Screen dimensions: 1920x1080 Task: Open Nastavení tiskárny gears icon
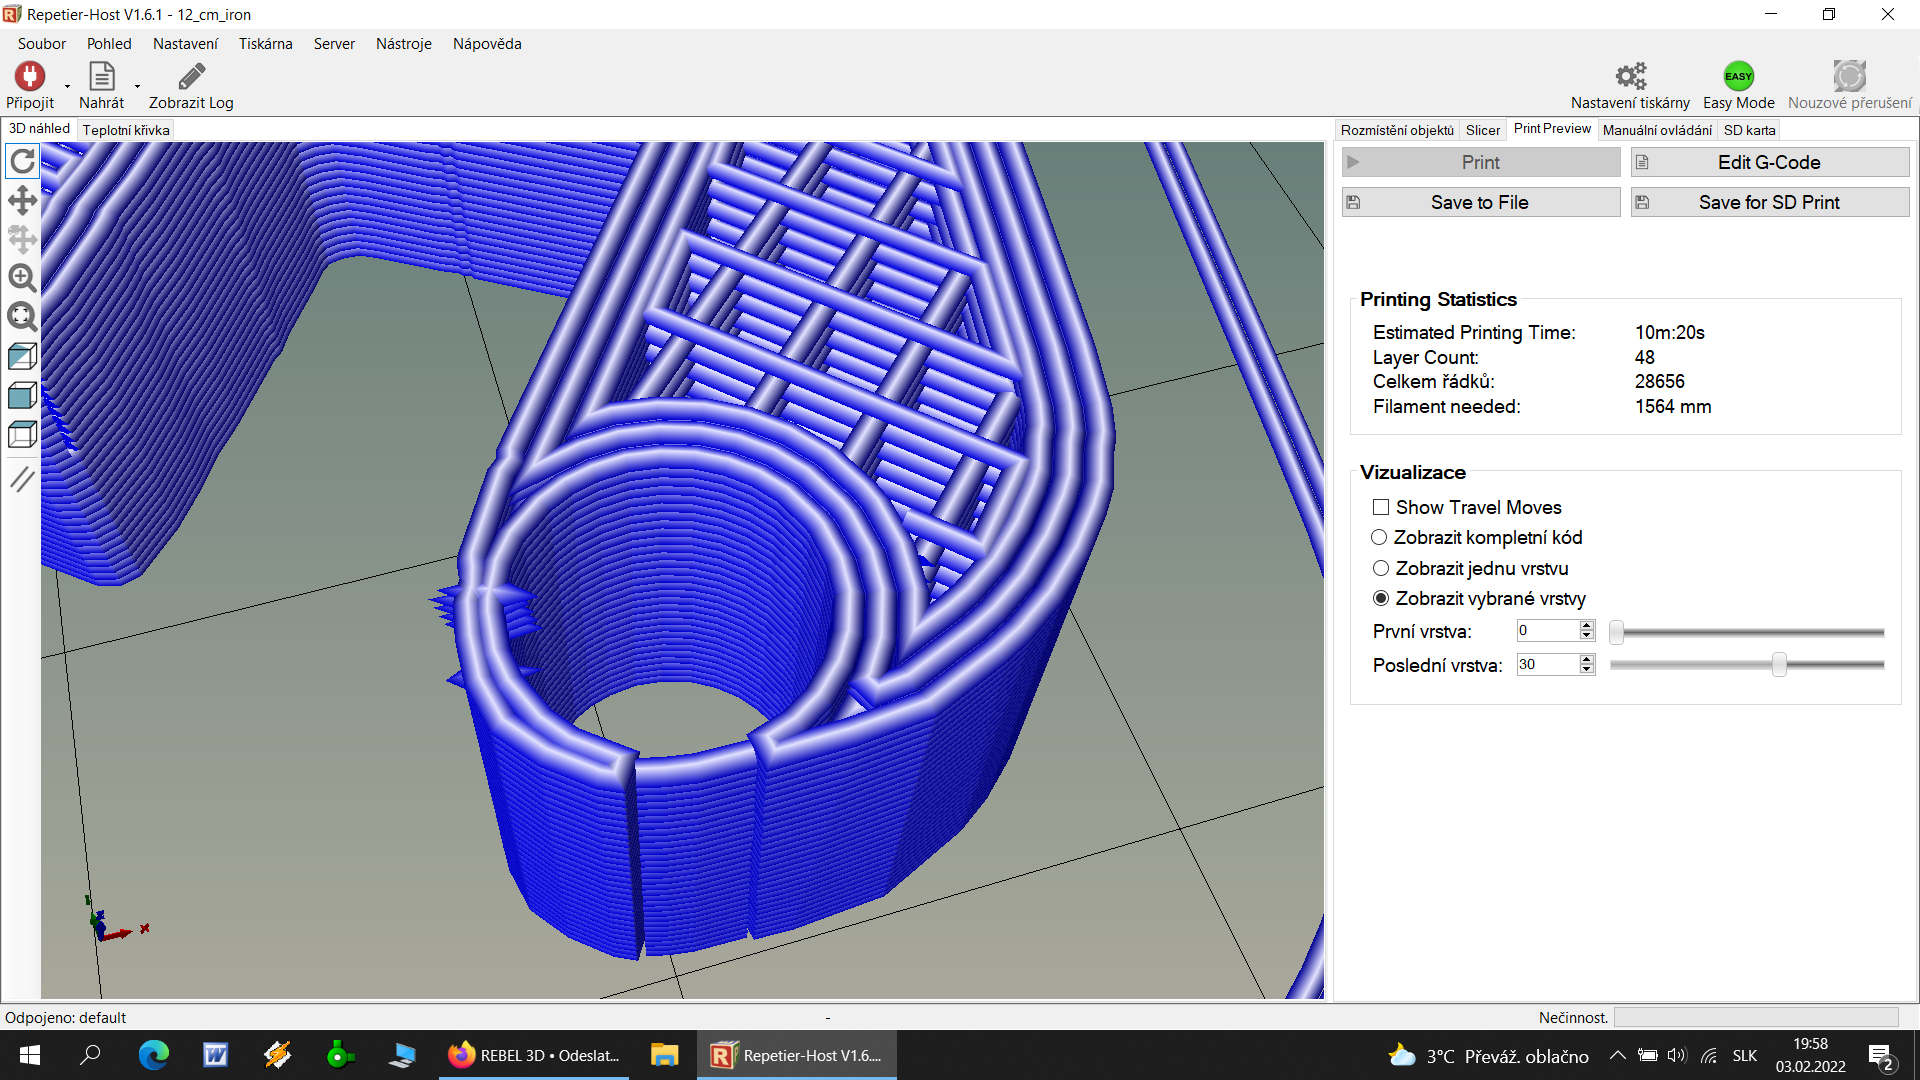click(x=1630, y=77)
